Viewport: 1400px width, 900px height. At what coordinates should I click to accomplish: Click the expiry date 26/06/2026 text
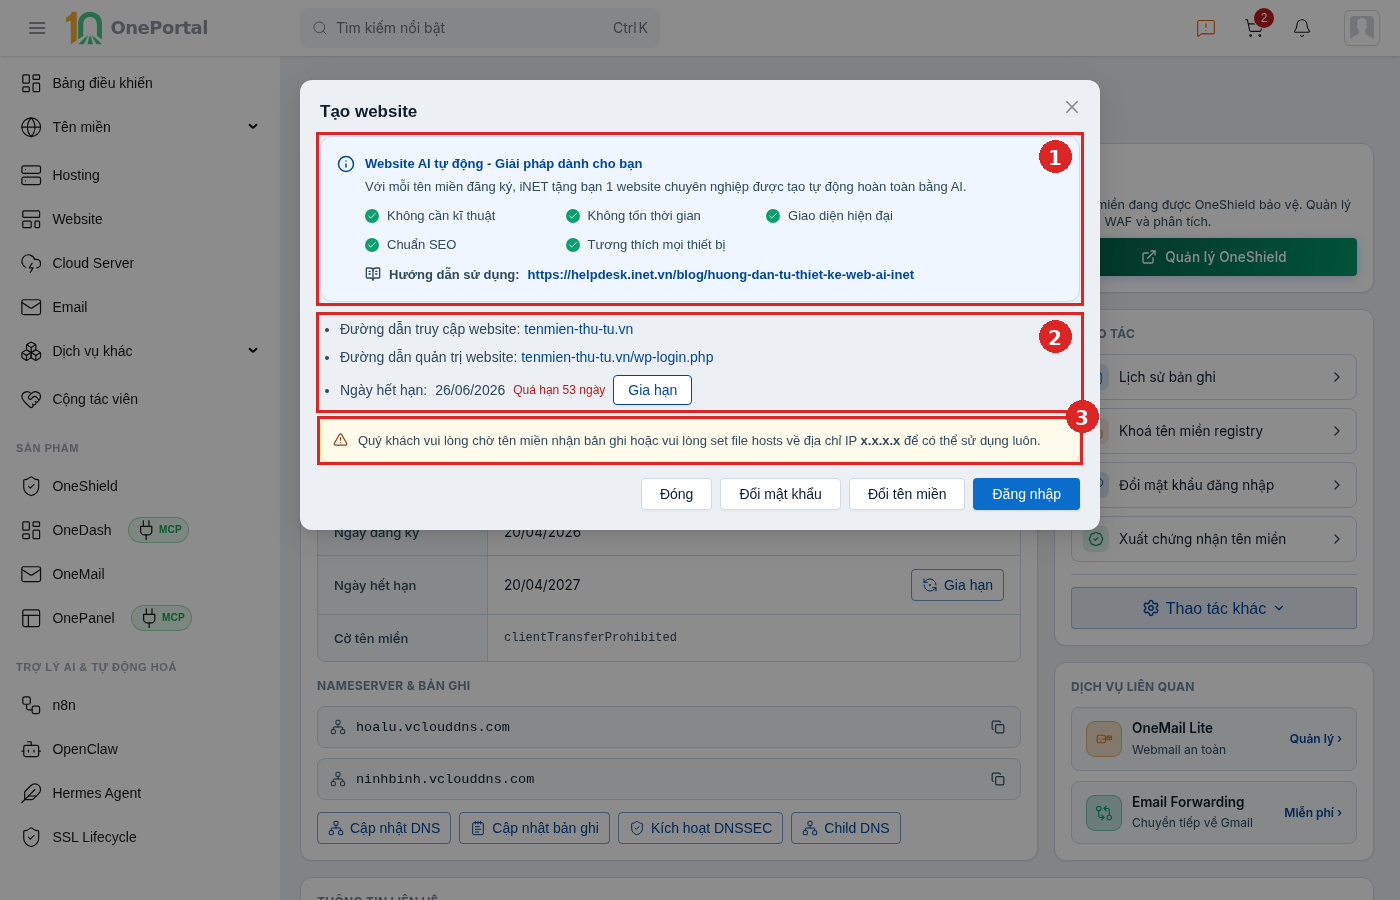[470, 390]
